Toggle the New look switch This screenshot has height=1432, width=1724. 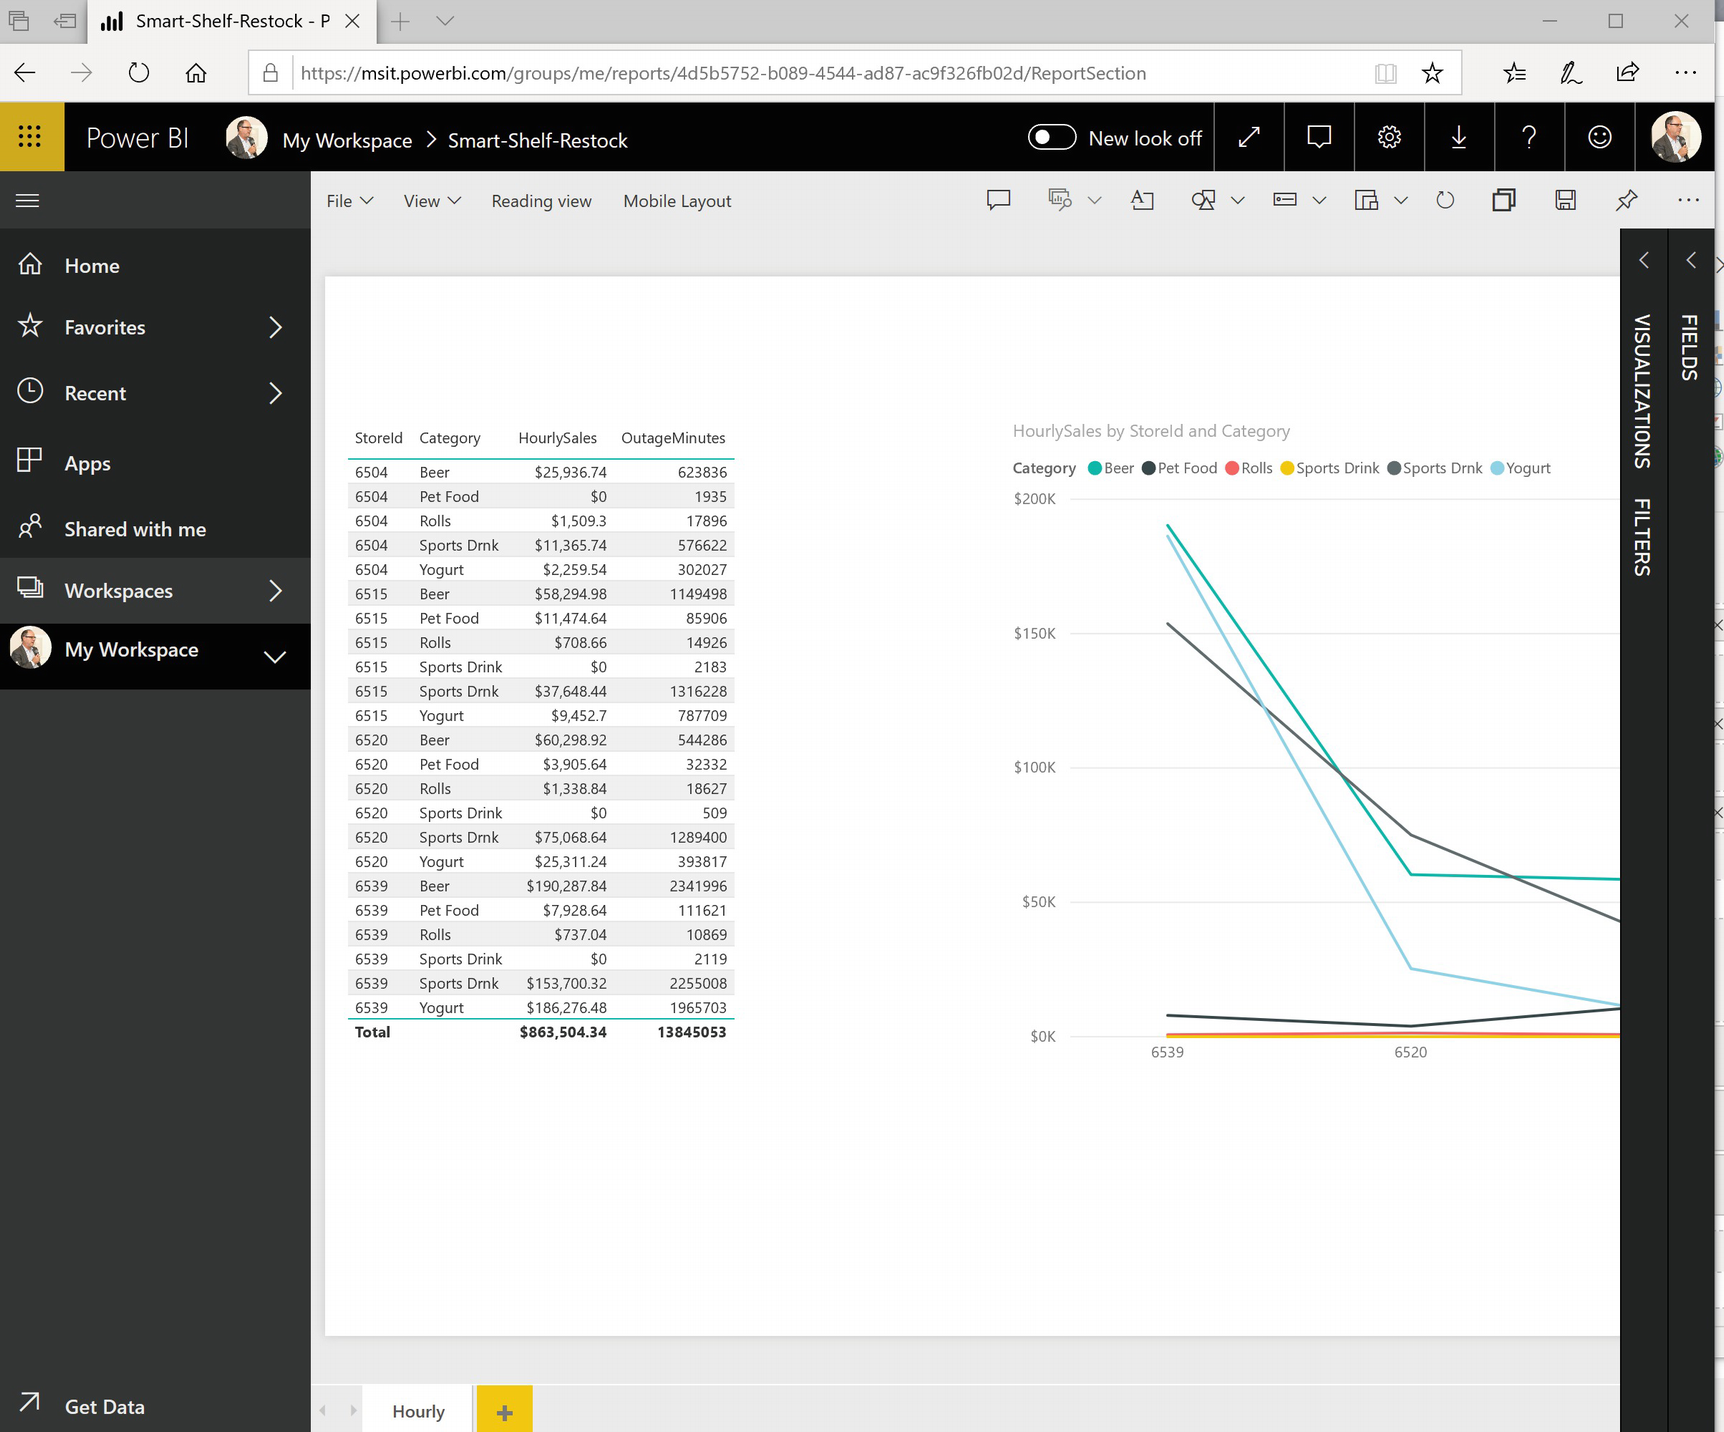[1052, 138]
